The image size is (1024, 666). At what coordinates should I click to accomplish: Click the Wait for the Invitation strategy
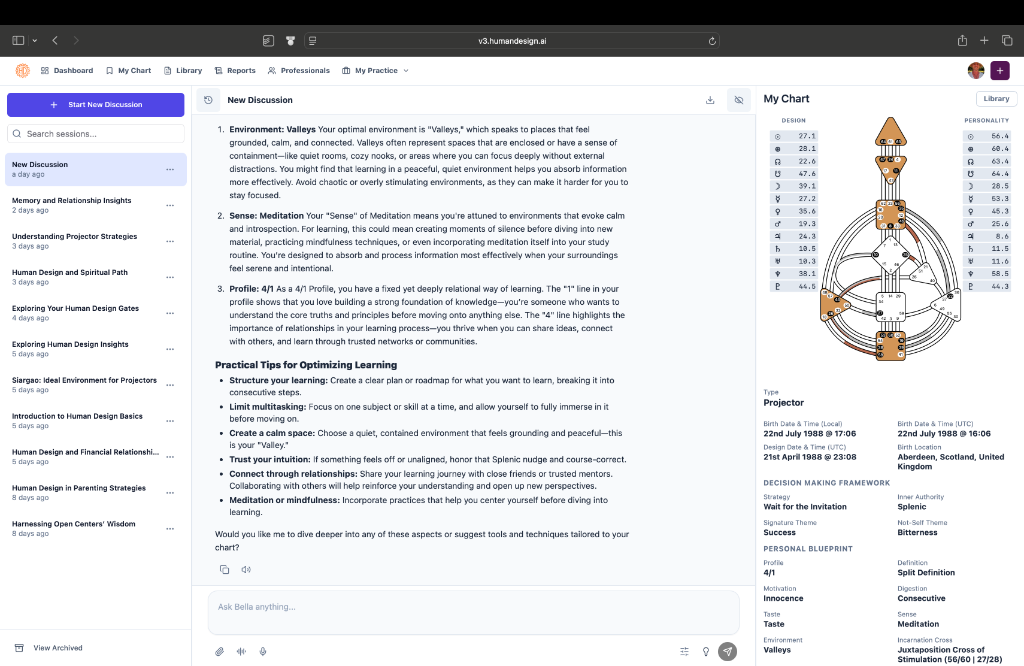click(805, 507)
